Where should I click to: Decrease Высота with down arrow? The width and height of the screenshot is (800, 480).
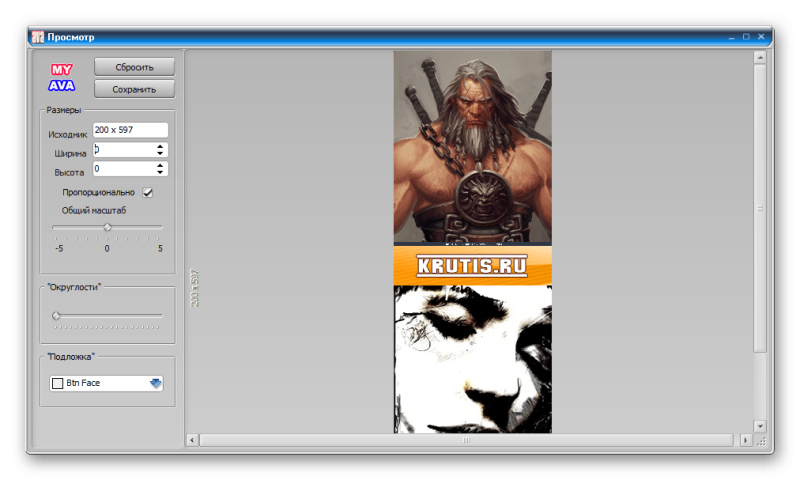(x=160, y=172)
